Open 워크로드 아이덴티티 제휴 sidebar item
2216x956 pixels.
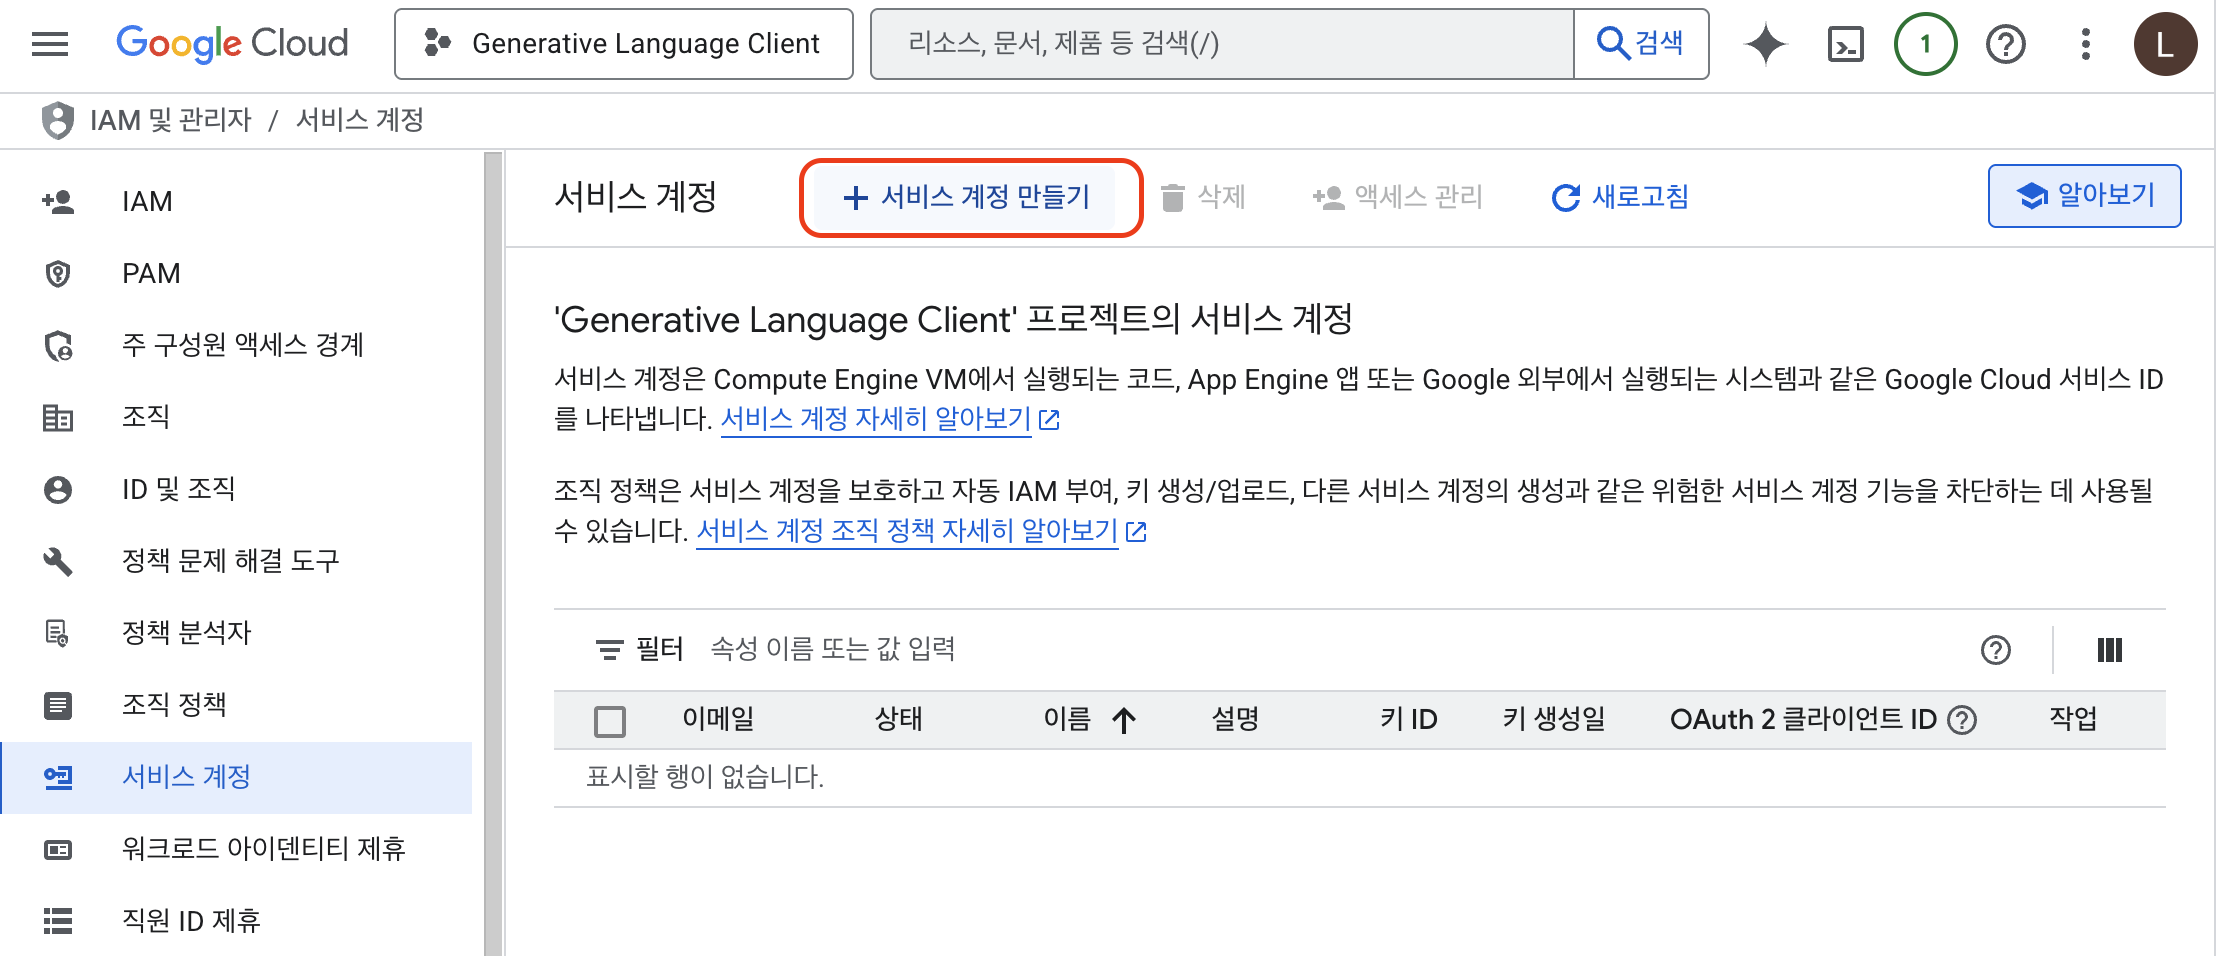click(x=237, y=849)
